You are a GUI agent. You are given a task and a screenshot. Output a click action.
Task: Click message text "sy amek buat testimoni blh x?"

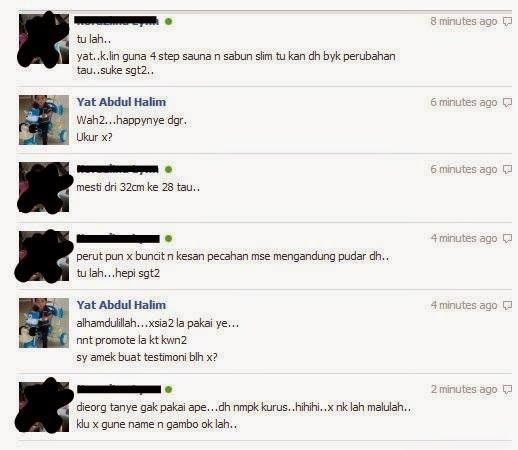click(147, 357)
